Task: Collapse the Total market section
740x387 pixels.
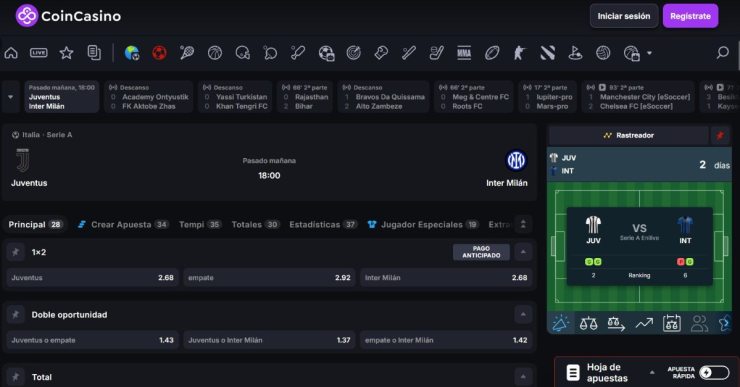Action: pos(523,377)
